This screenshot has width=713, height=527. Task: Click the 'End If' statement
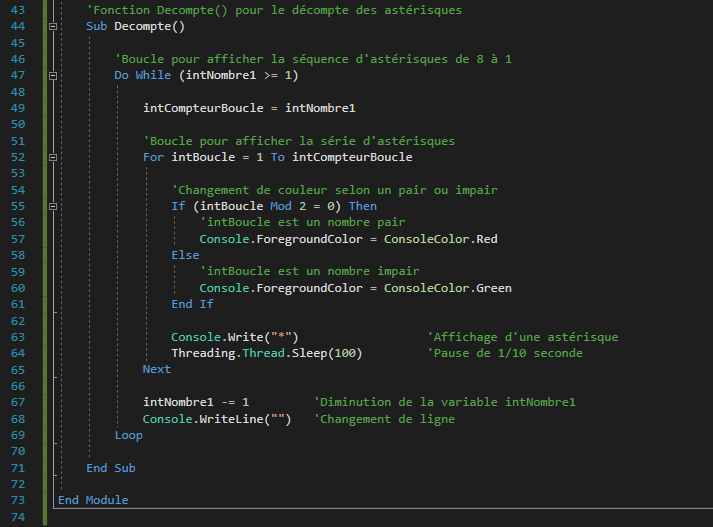click(192, 304)
